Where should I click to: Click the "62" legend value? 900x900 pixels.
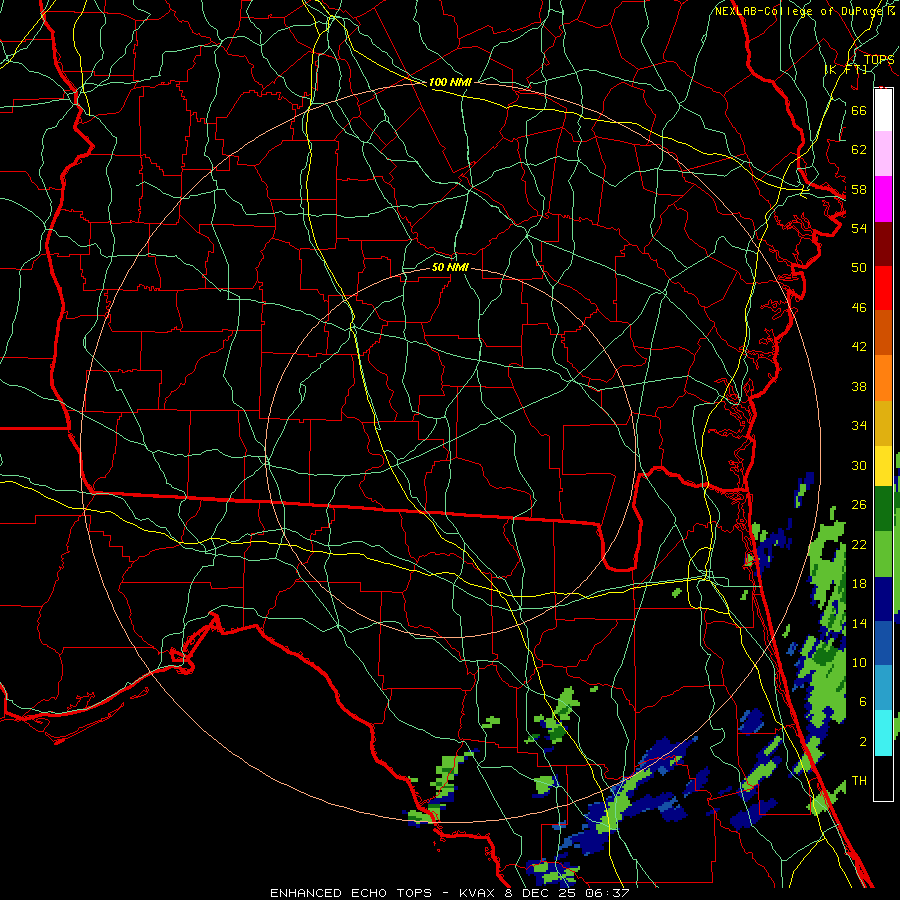click(x=859, y=150)
